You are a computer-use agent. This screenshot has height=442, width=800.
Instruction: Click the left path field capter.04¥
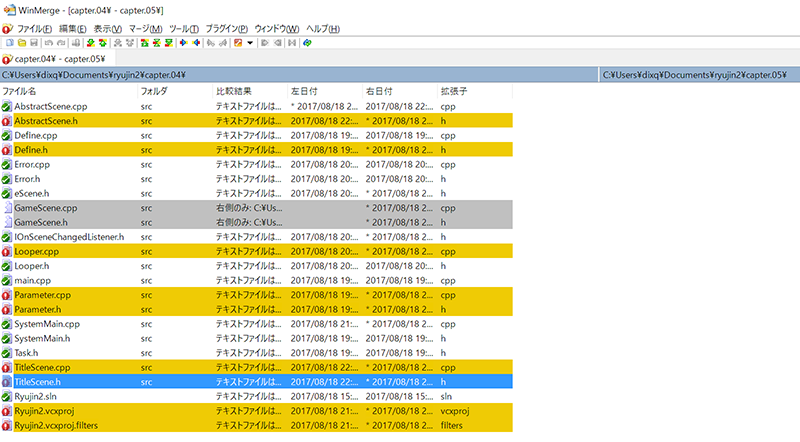(x=299, y=75)
